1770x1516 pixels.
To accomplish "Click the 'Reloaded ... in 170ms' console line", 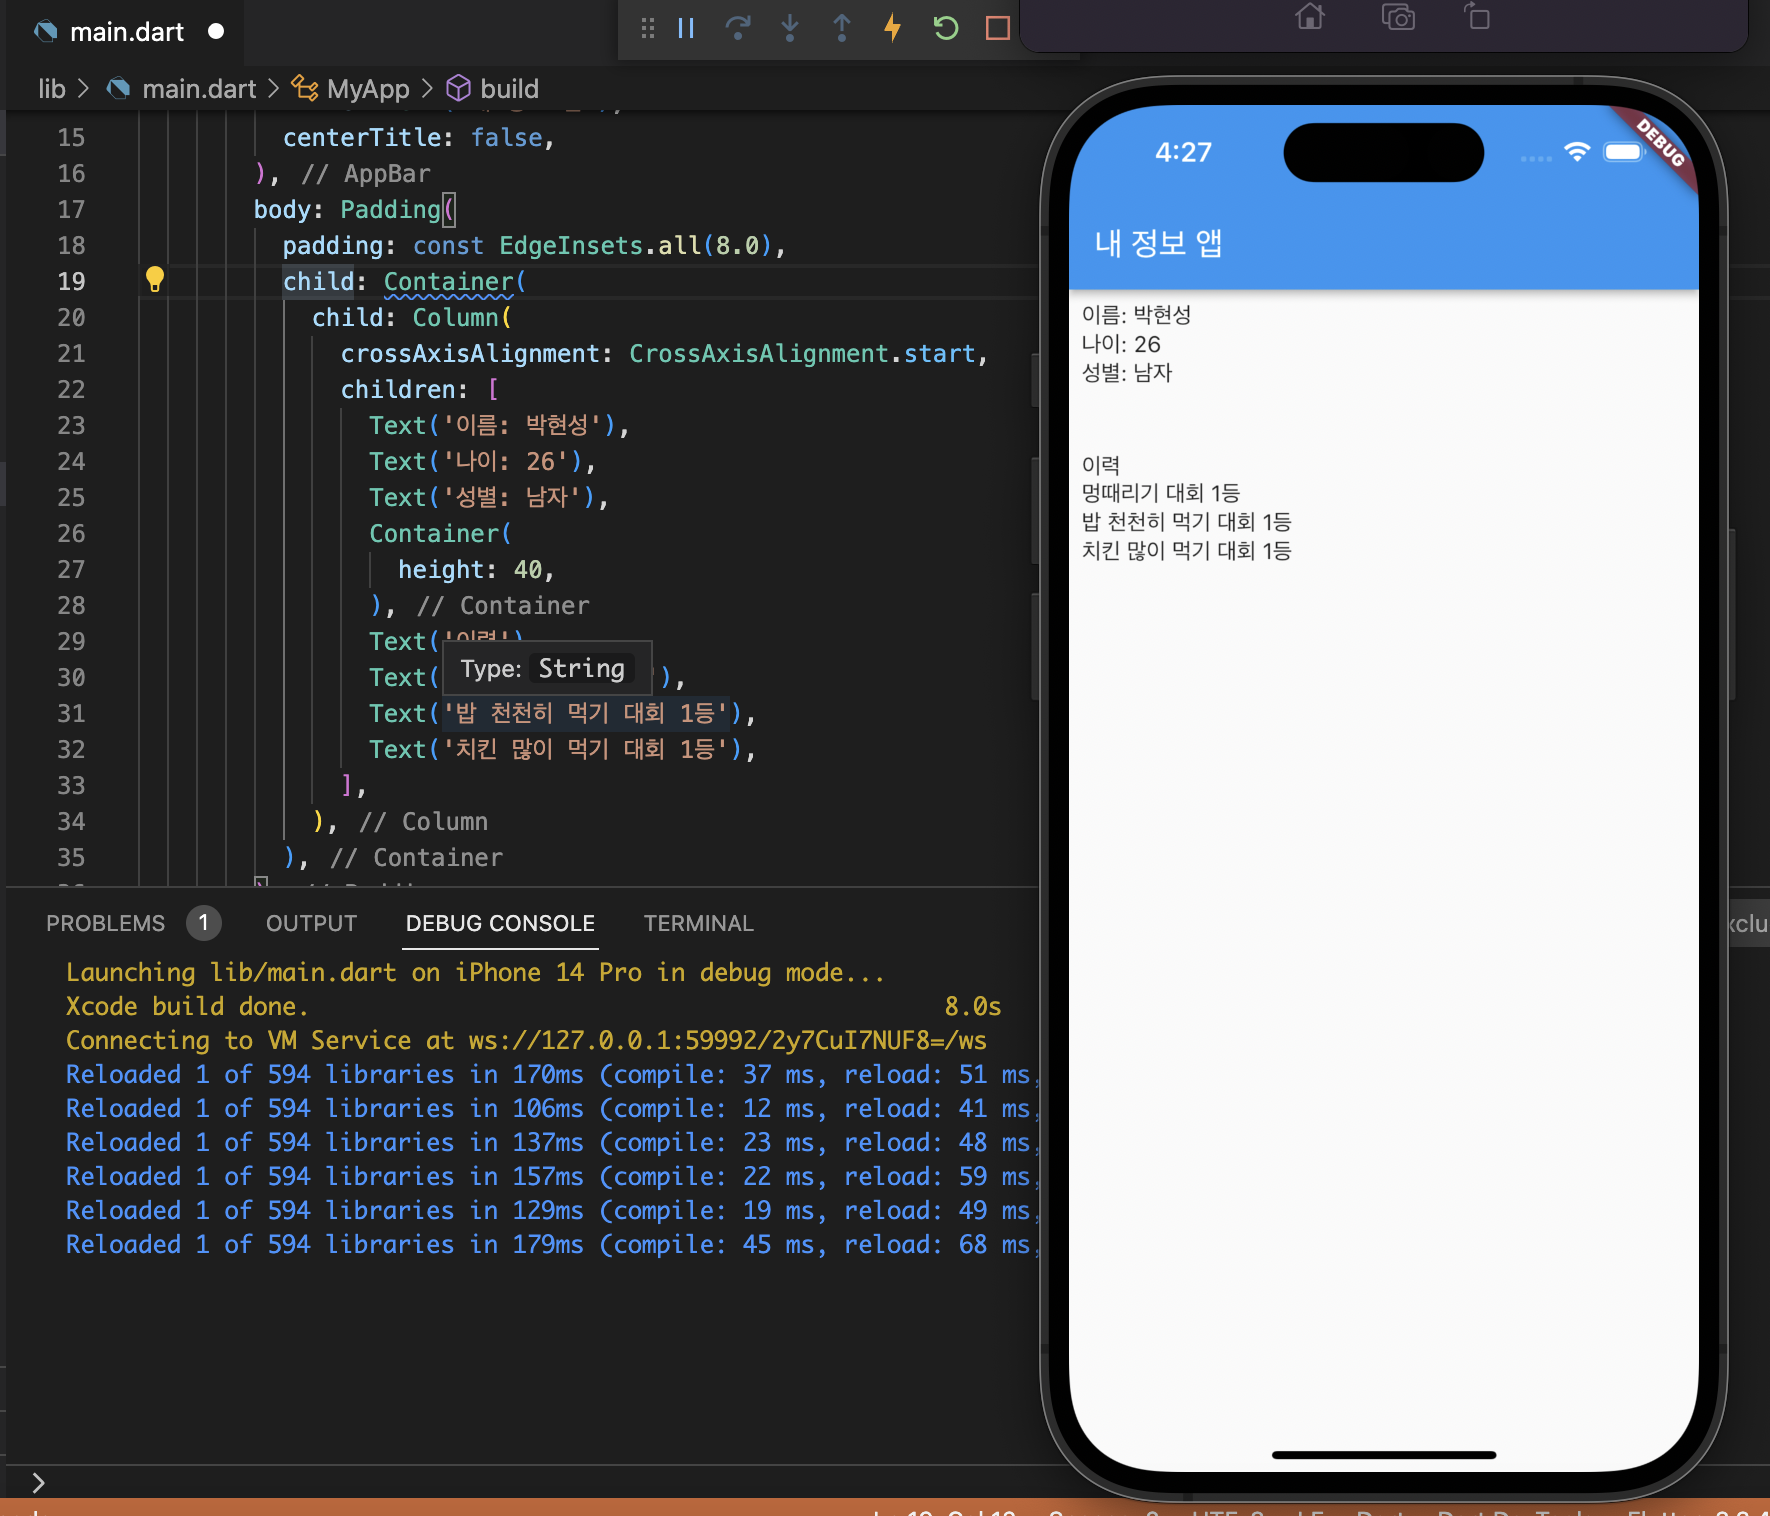I will [552, 1075].
